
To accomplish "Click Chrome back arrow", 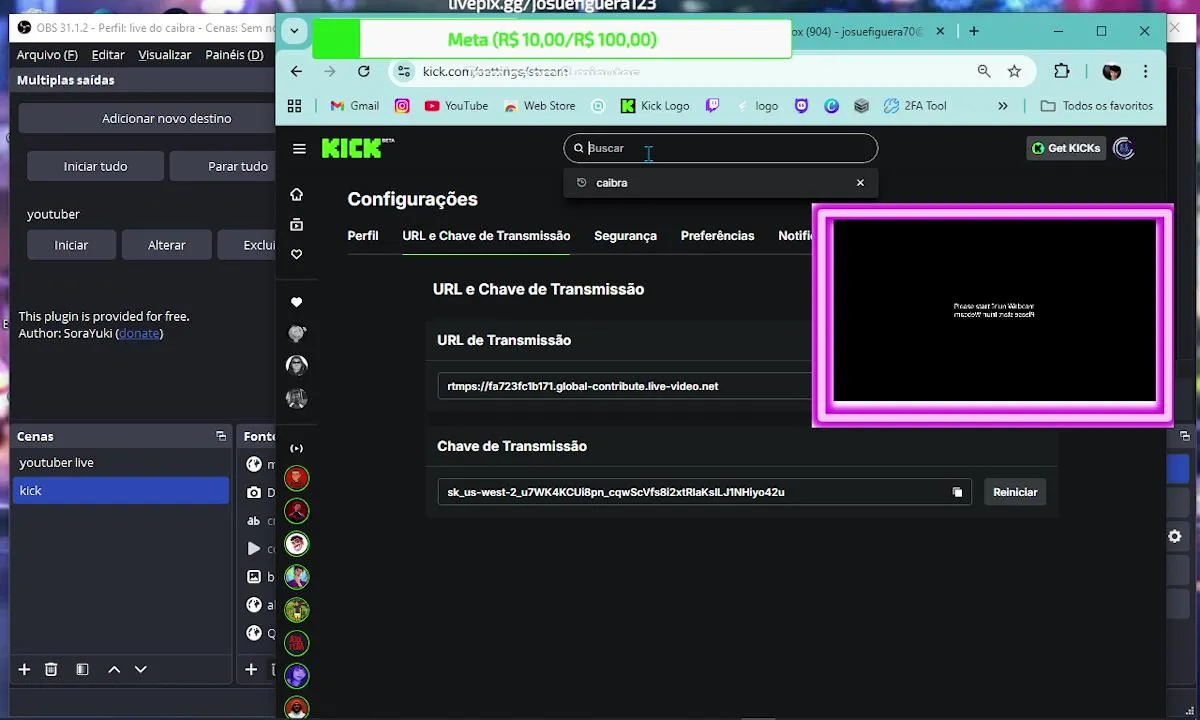I will click(296, 71).
